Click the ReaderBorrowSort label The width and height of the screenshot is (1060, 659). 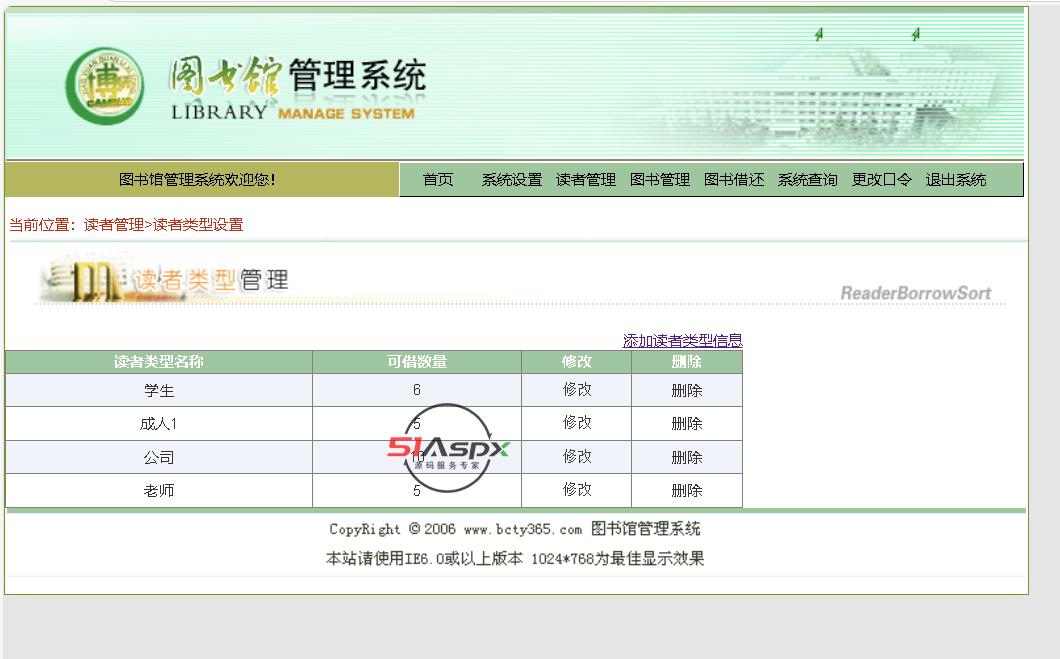915,293
